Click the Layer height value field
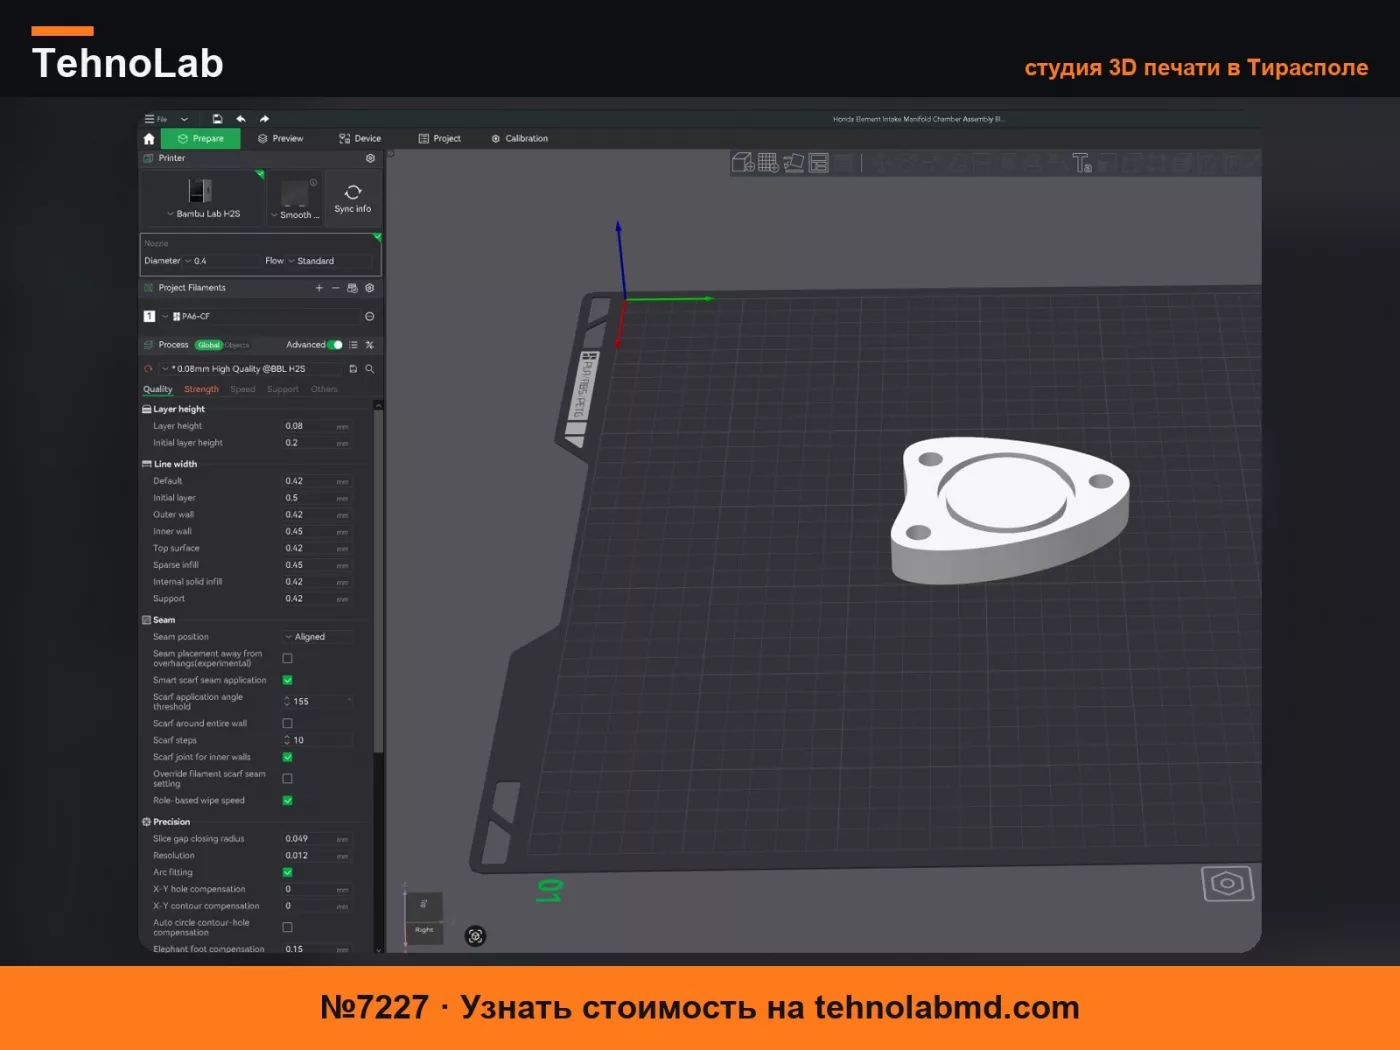Viewport: 1400px width, 1050px height. tap(317, 426)
